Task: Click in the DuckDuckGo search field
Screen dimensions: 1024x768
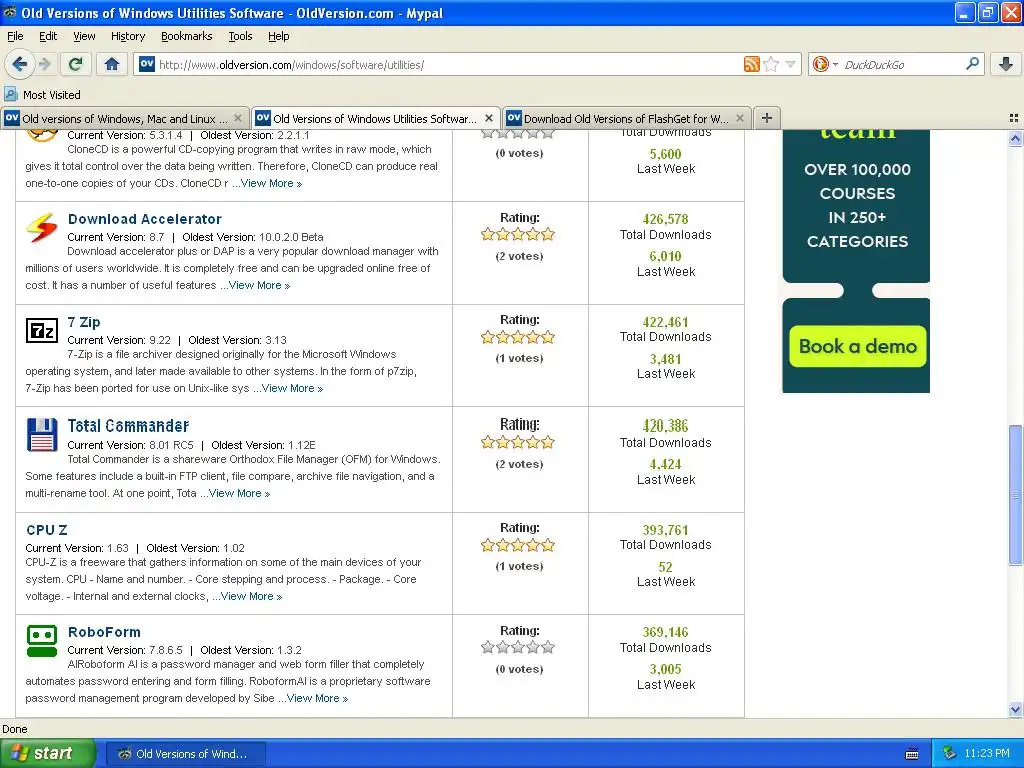Action: (902, 64)
